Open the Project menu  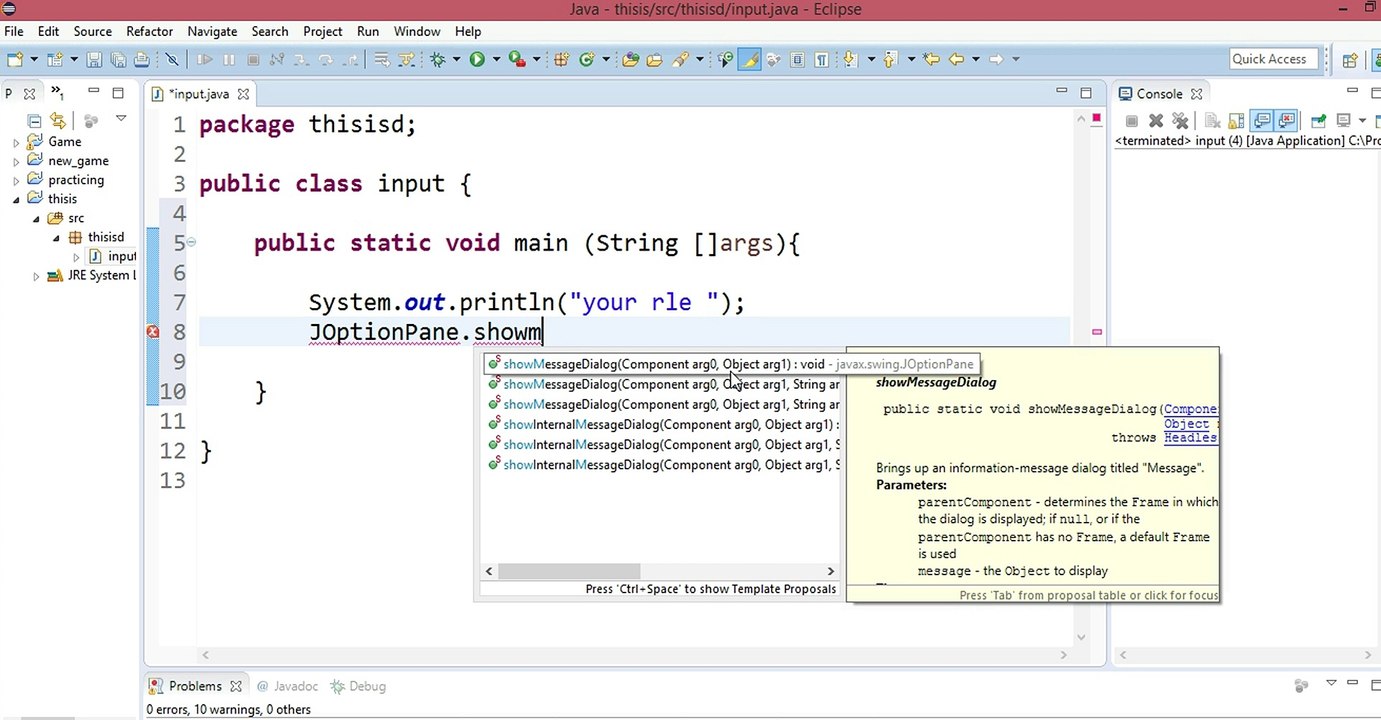tap(323, 31)
